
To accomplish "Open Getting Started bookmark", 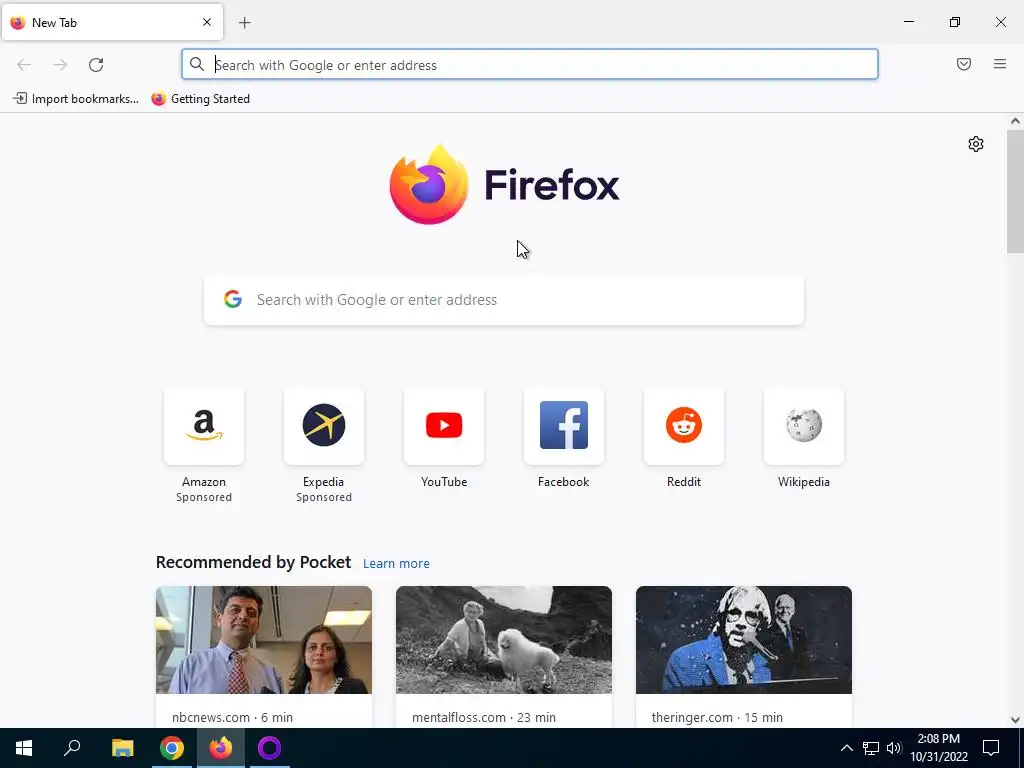I will pyautogui.click(x=200, y=99).
